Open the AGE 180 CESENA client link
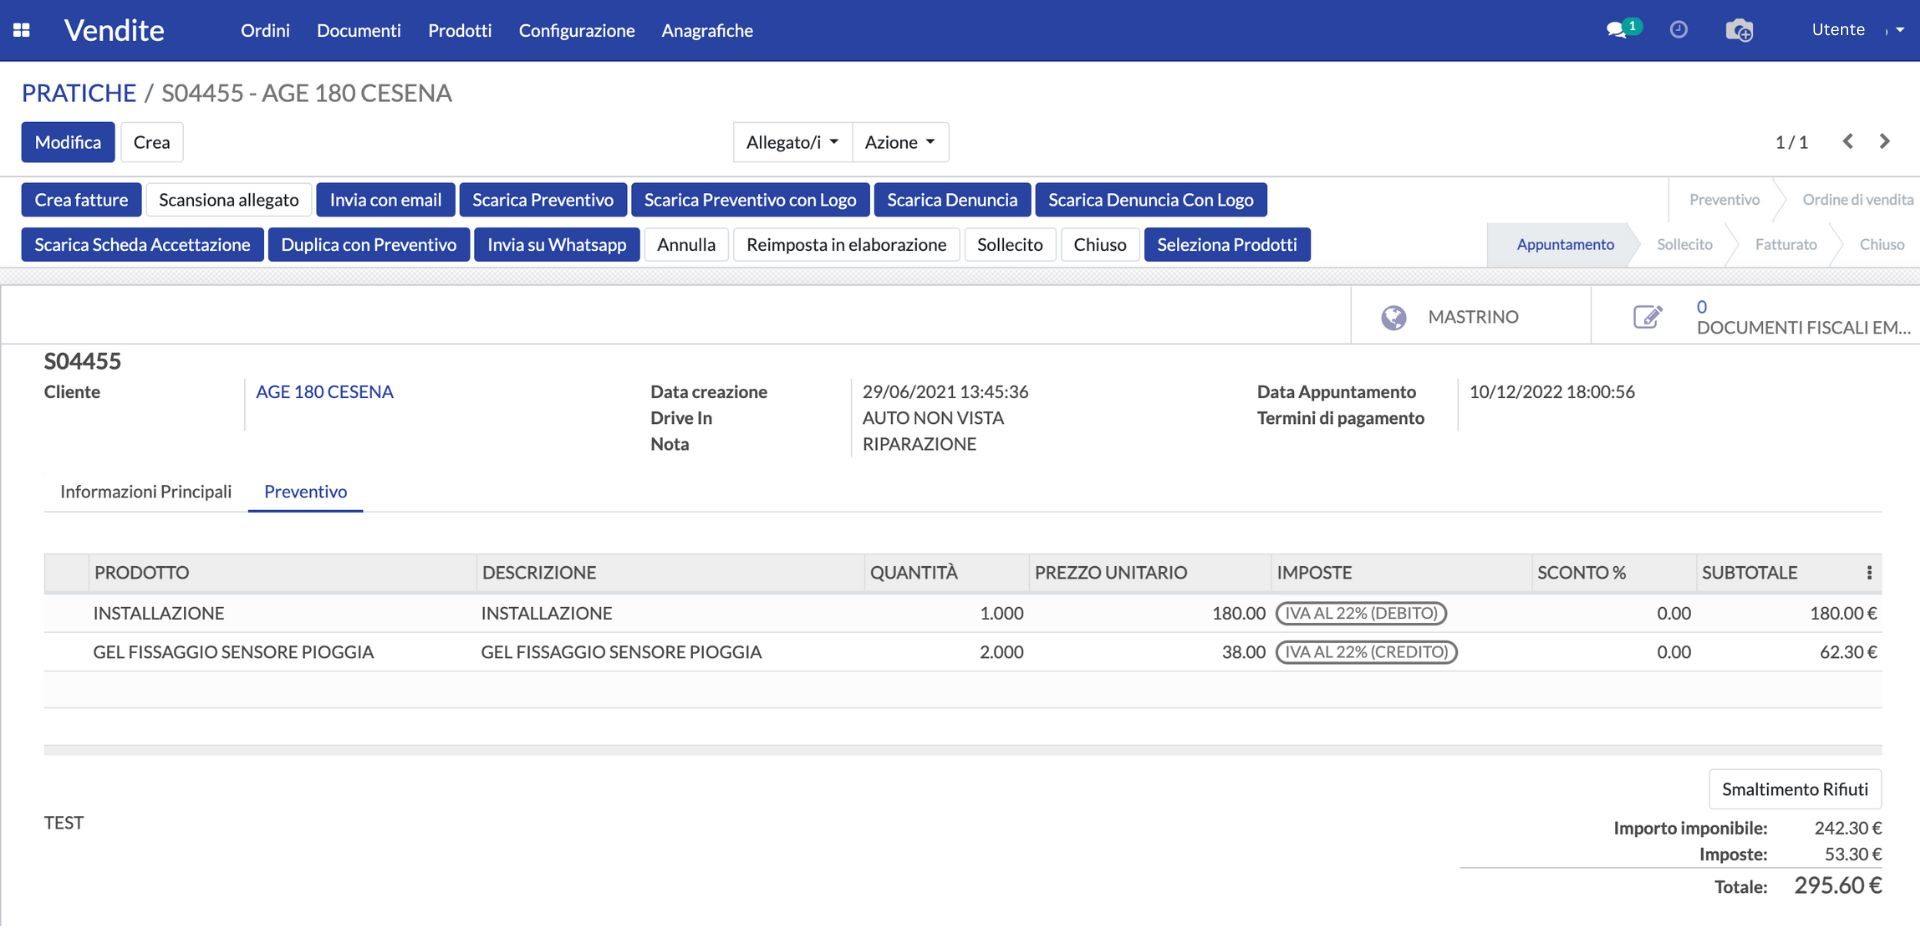 coord(325,392)
